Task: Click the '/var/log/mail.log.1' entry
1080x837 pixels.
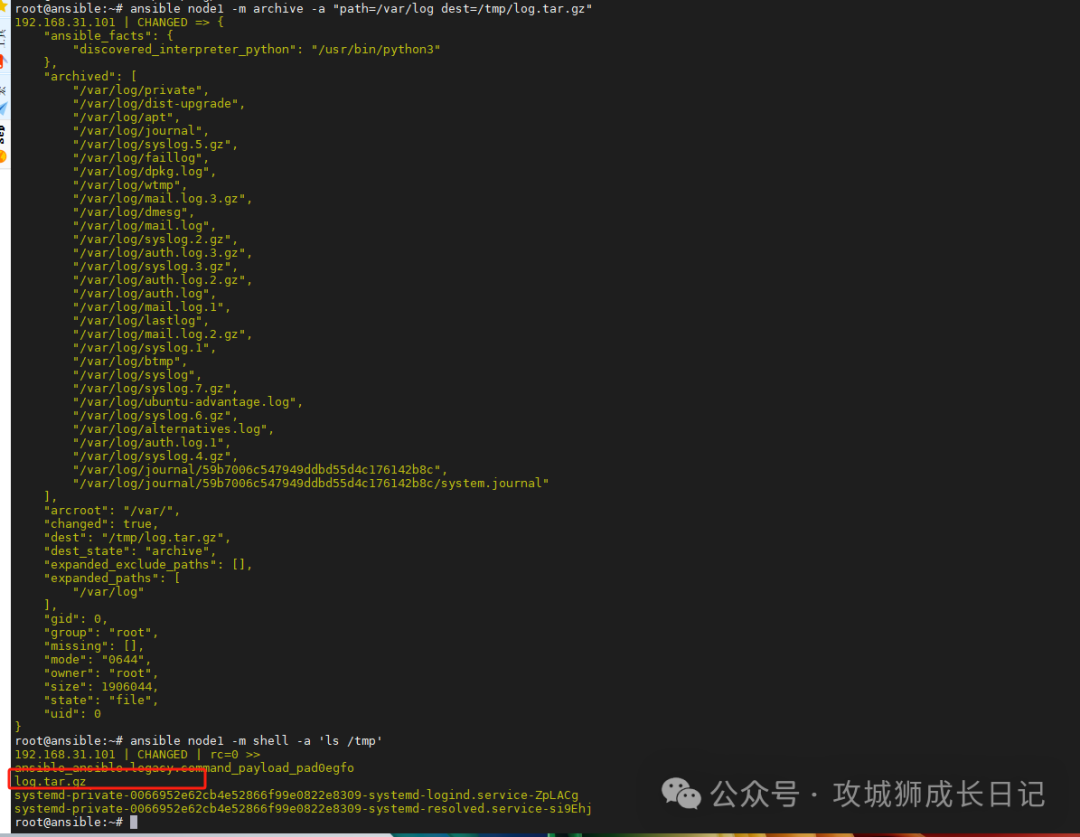Action: pos(152,307)
